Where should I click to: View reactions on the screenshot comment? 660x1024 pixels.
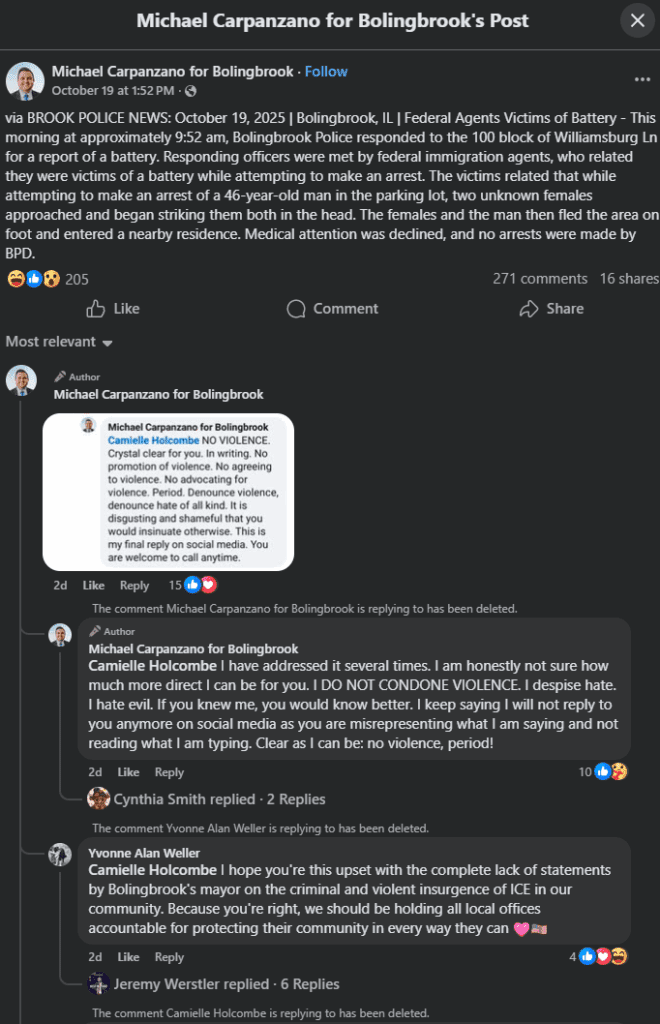pos(191,585)
